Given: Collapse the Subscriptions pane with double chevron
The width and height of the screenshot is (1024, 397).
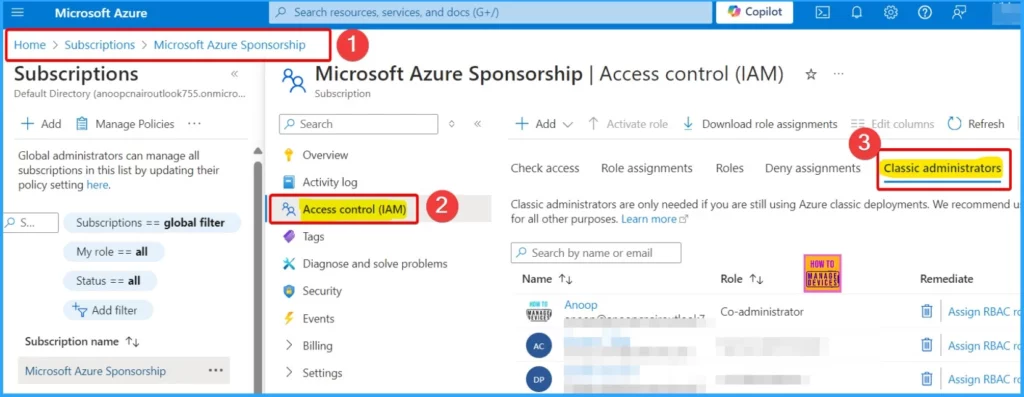Looking at the screenshot, I should point(234,74).
